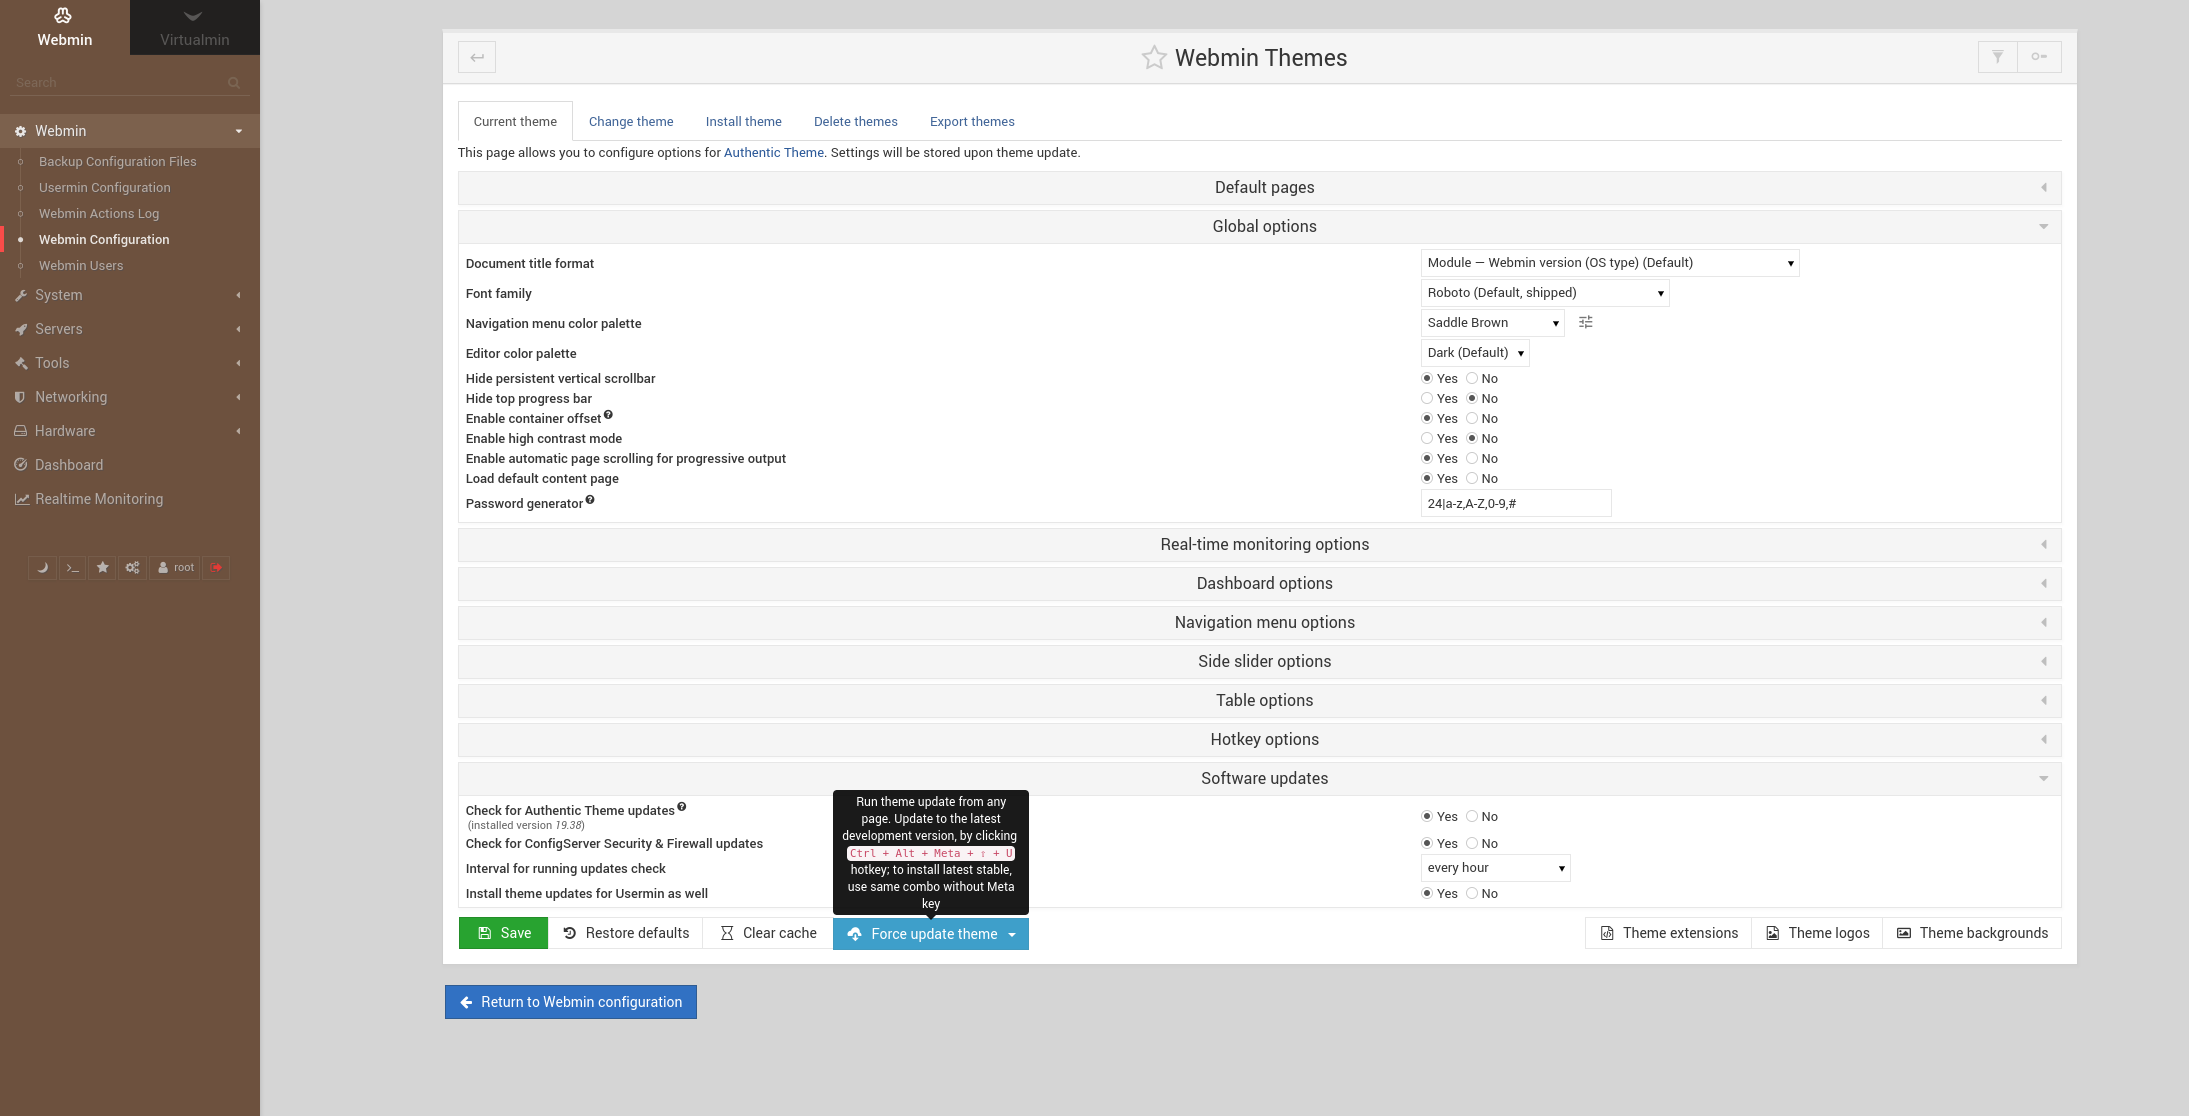Screen dimensions: 2189x1116
Task: Log out using the red exit icon
Action: coord(216,567)
